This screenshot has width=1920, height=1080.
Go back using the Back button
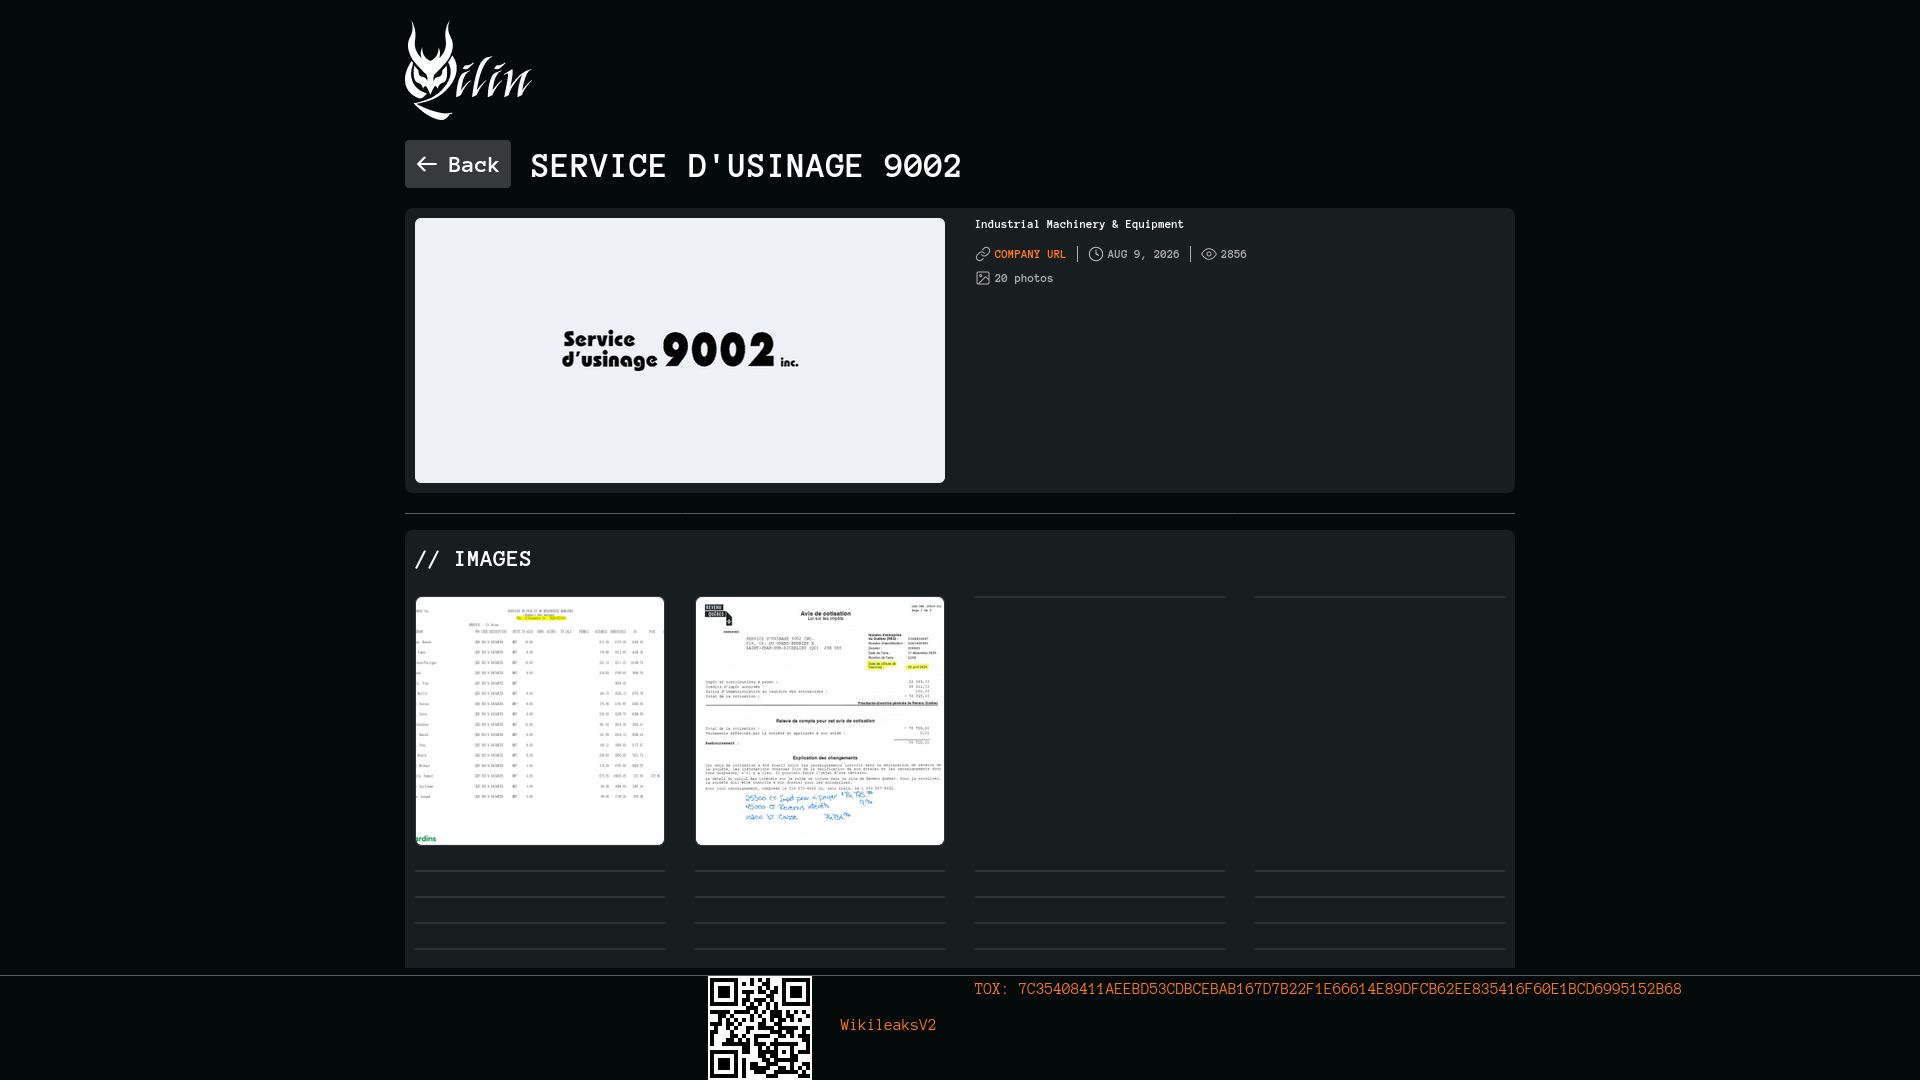click(x=458, y=164)
